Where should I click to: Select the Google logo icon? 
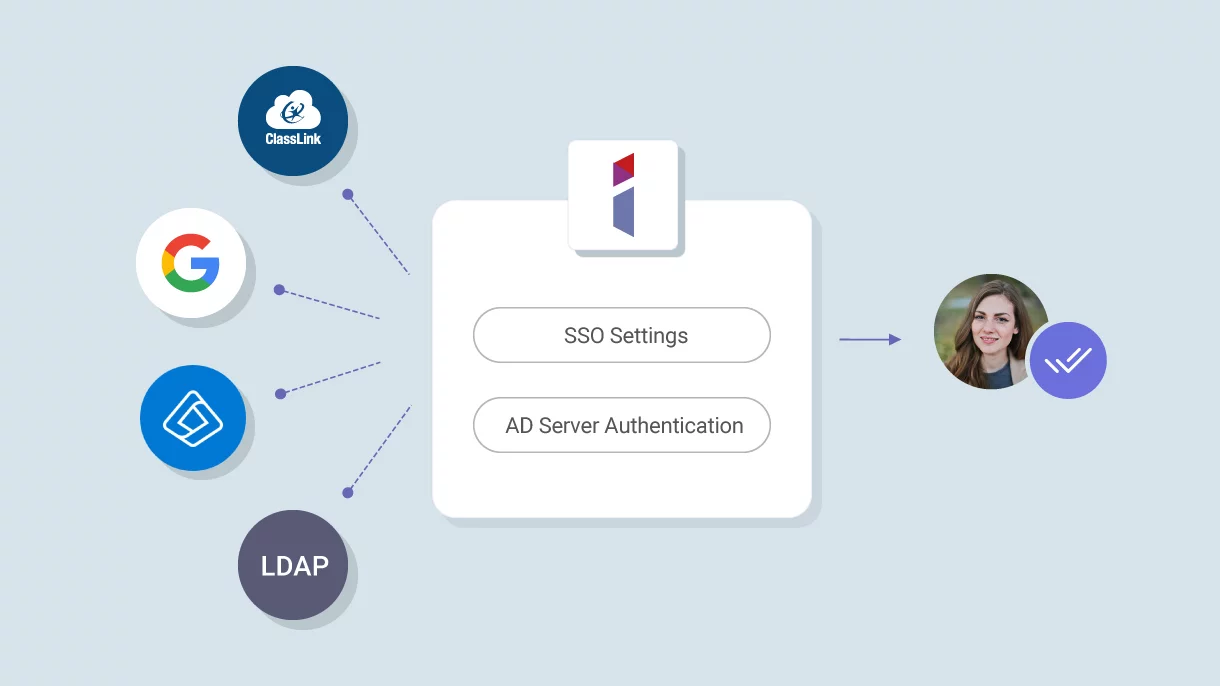pos(191,263)
